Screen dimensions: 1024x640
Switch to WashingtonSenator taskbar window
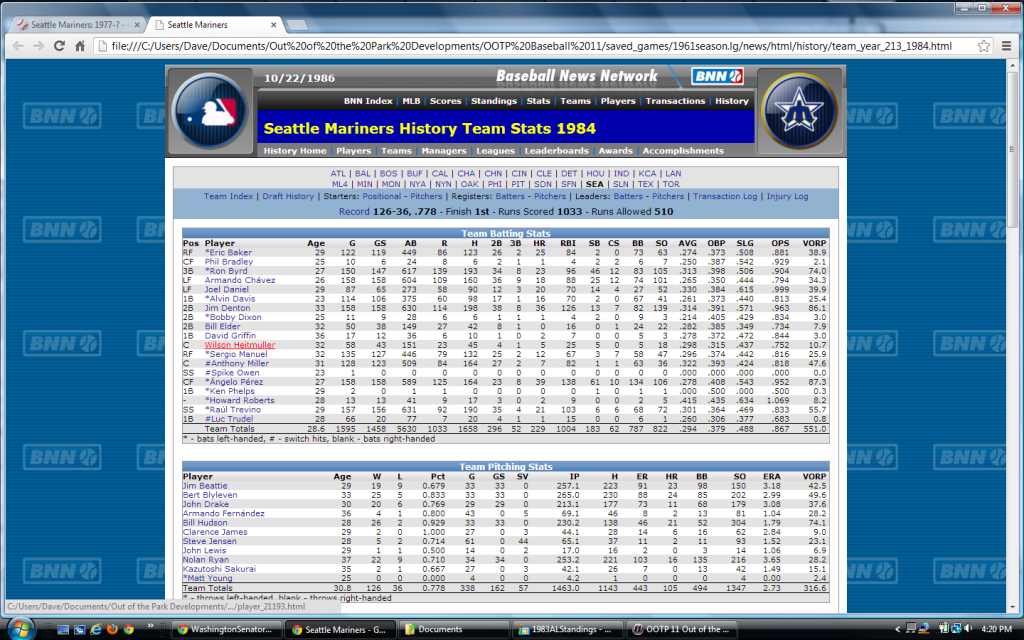tap(227, 630)
